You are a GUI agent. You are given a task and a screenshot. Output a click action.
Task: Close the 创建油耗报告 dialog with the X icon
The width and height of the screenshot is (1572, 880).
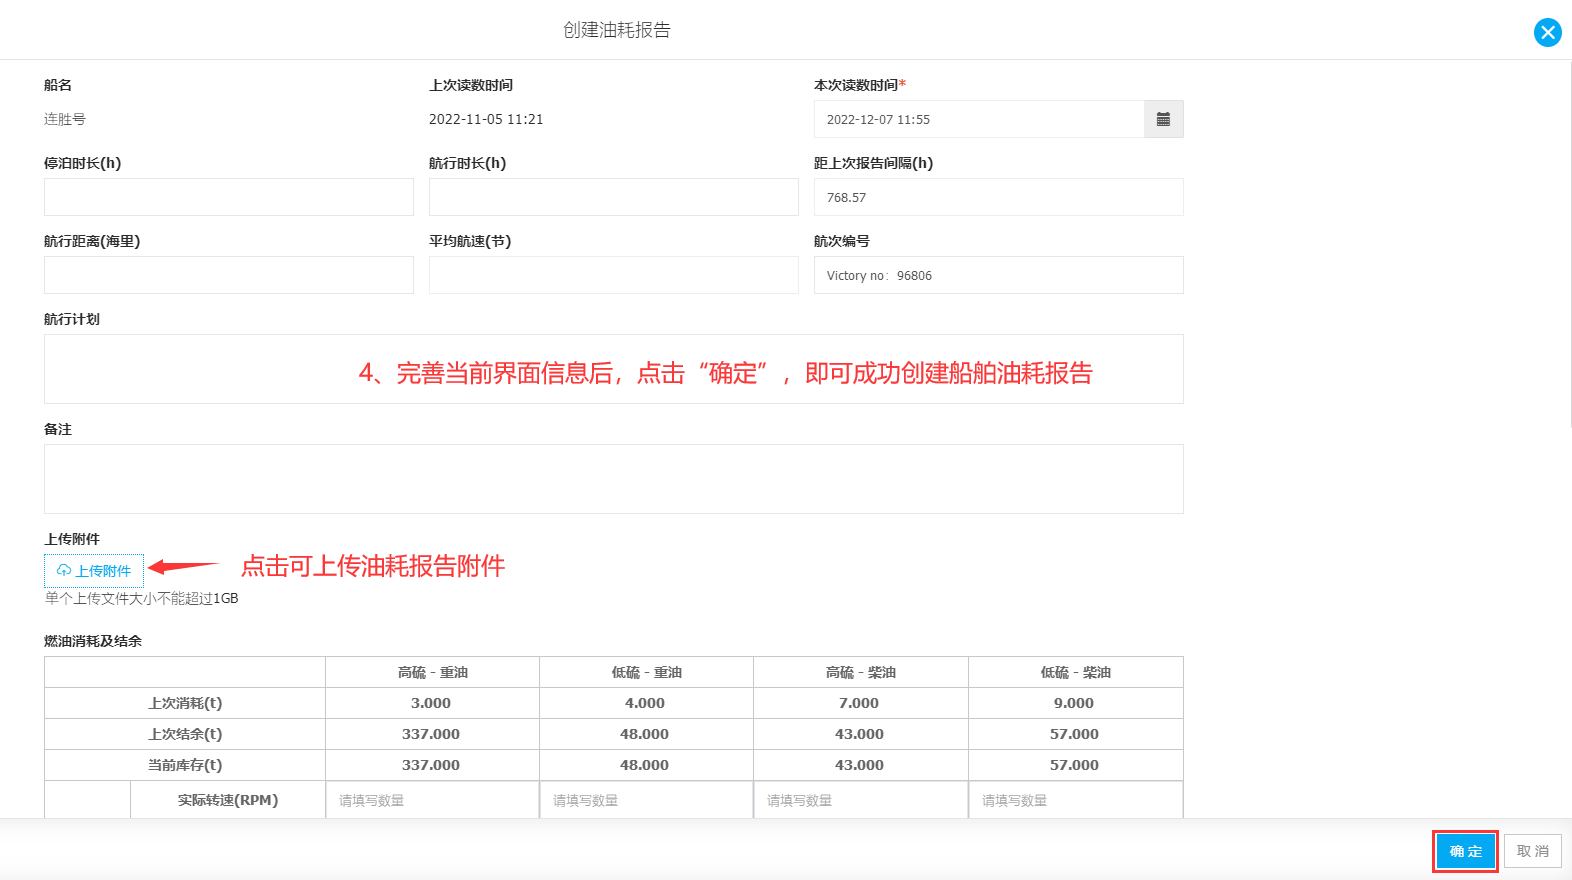[x=1548, y=32]
